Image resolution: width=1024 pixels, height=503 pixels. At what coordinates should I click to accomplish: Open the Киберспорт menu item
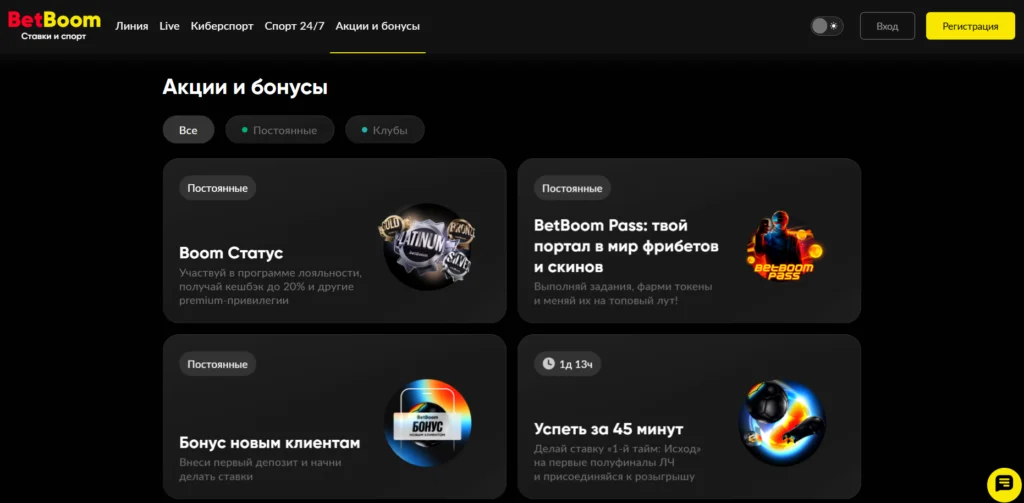(x=222, y=26)
